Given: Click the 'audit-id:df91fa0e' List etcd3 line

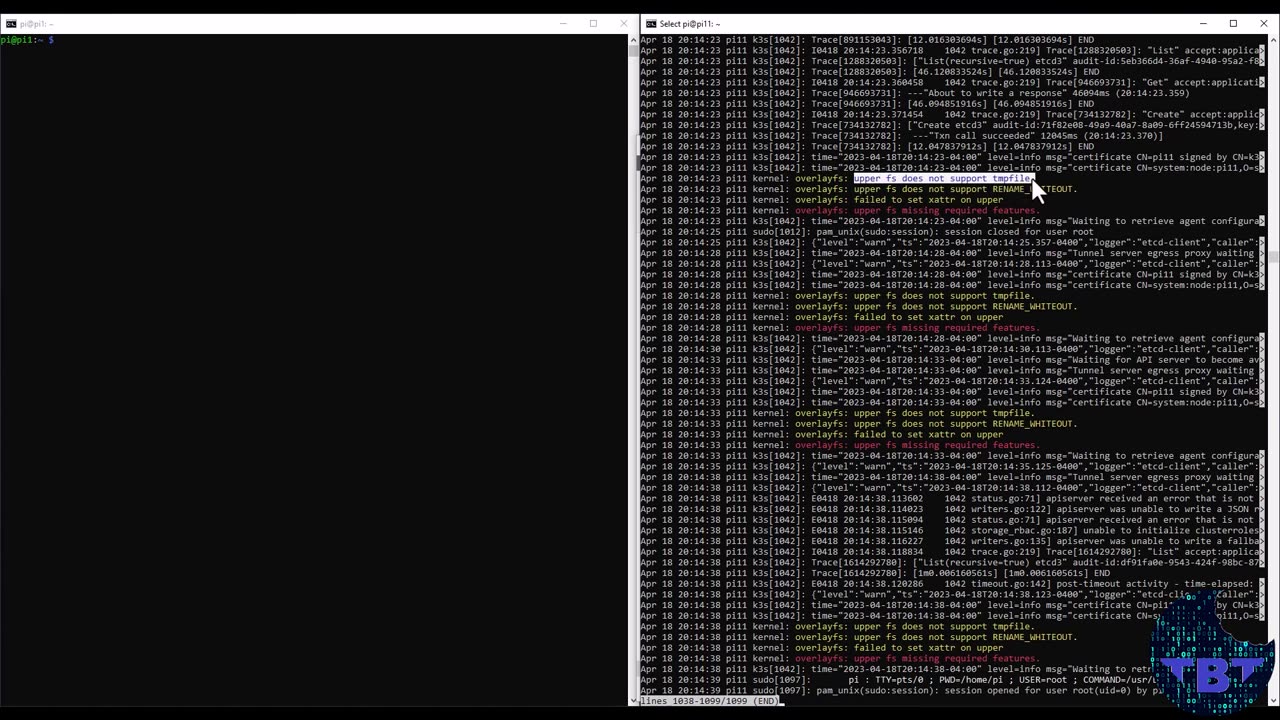Looking at the screenshot, I should pyautogui.click(x=952, y=563).
